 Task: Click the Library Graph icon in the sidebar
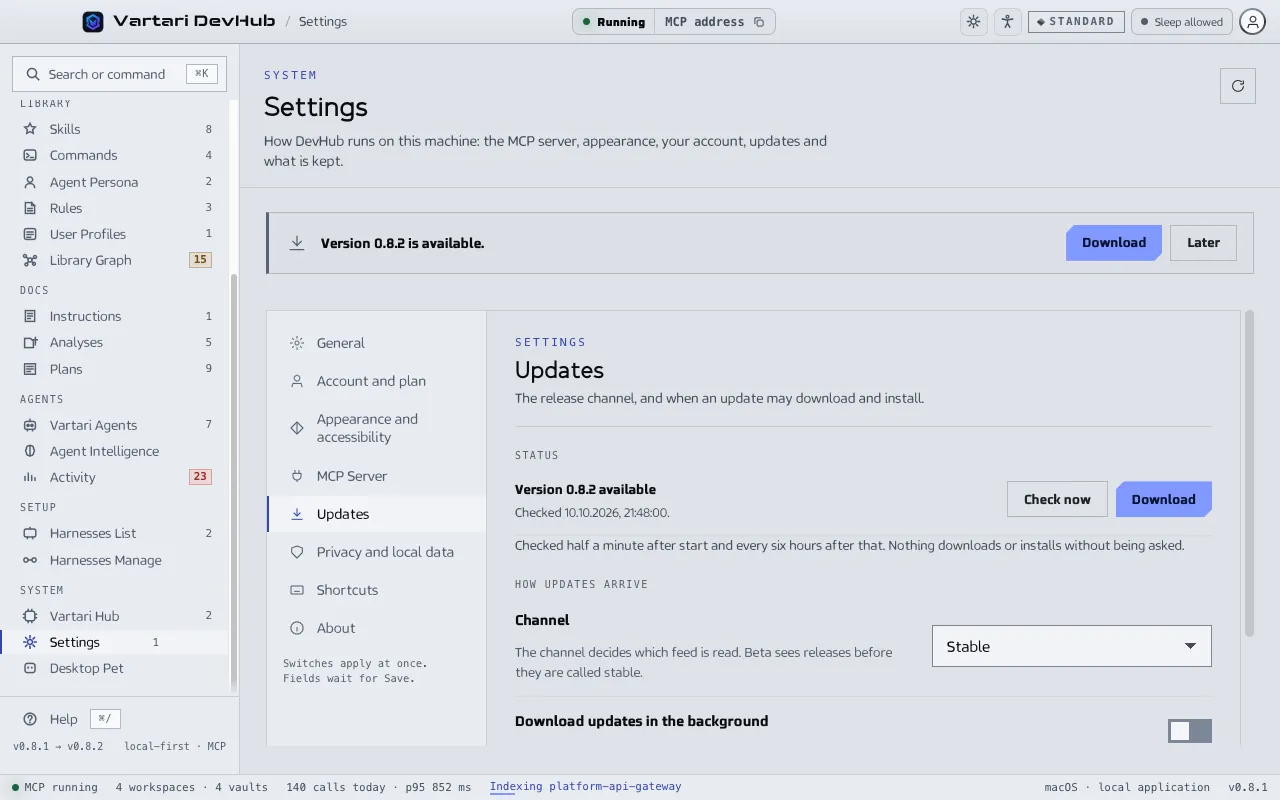[x=30, y=260]
